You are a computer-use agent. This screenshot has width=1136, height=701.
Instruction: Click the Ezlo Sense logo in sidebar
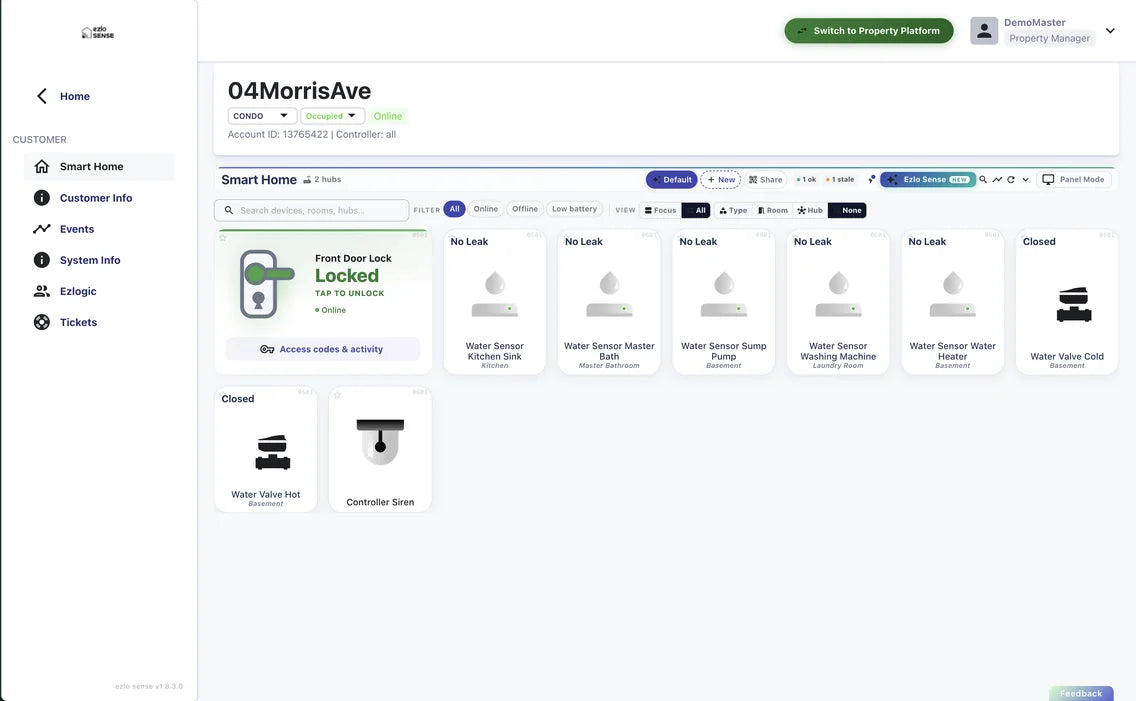(98, 33)
